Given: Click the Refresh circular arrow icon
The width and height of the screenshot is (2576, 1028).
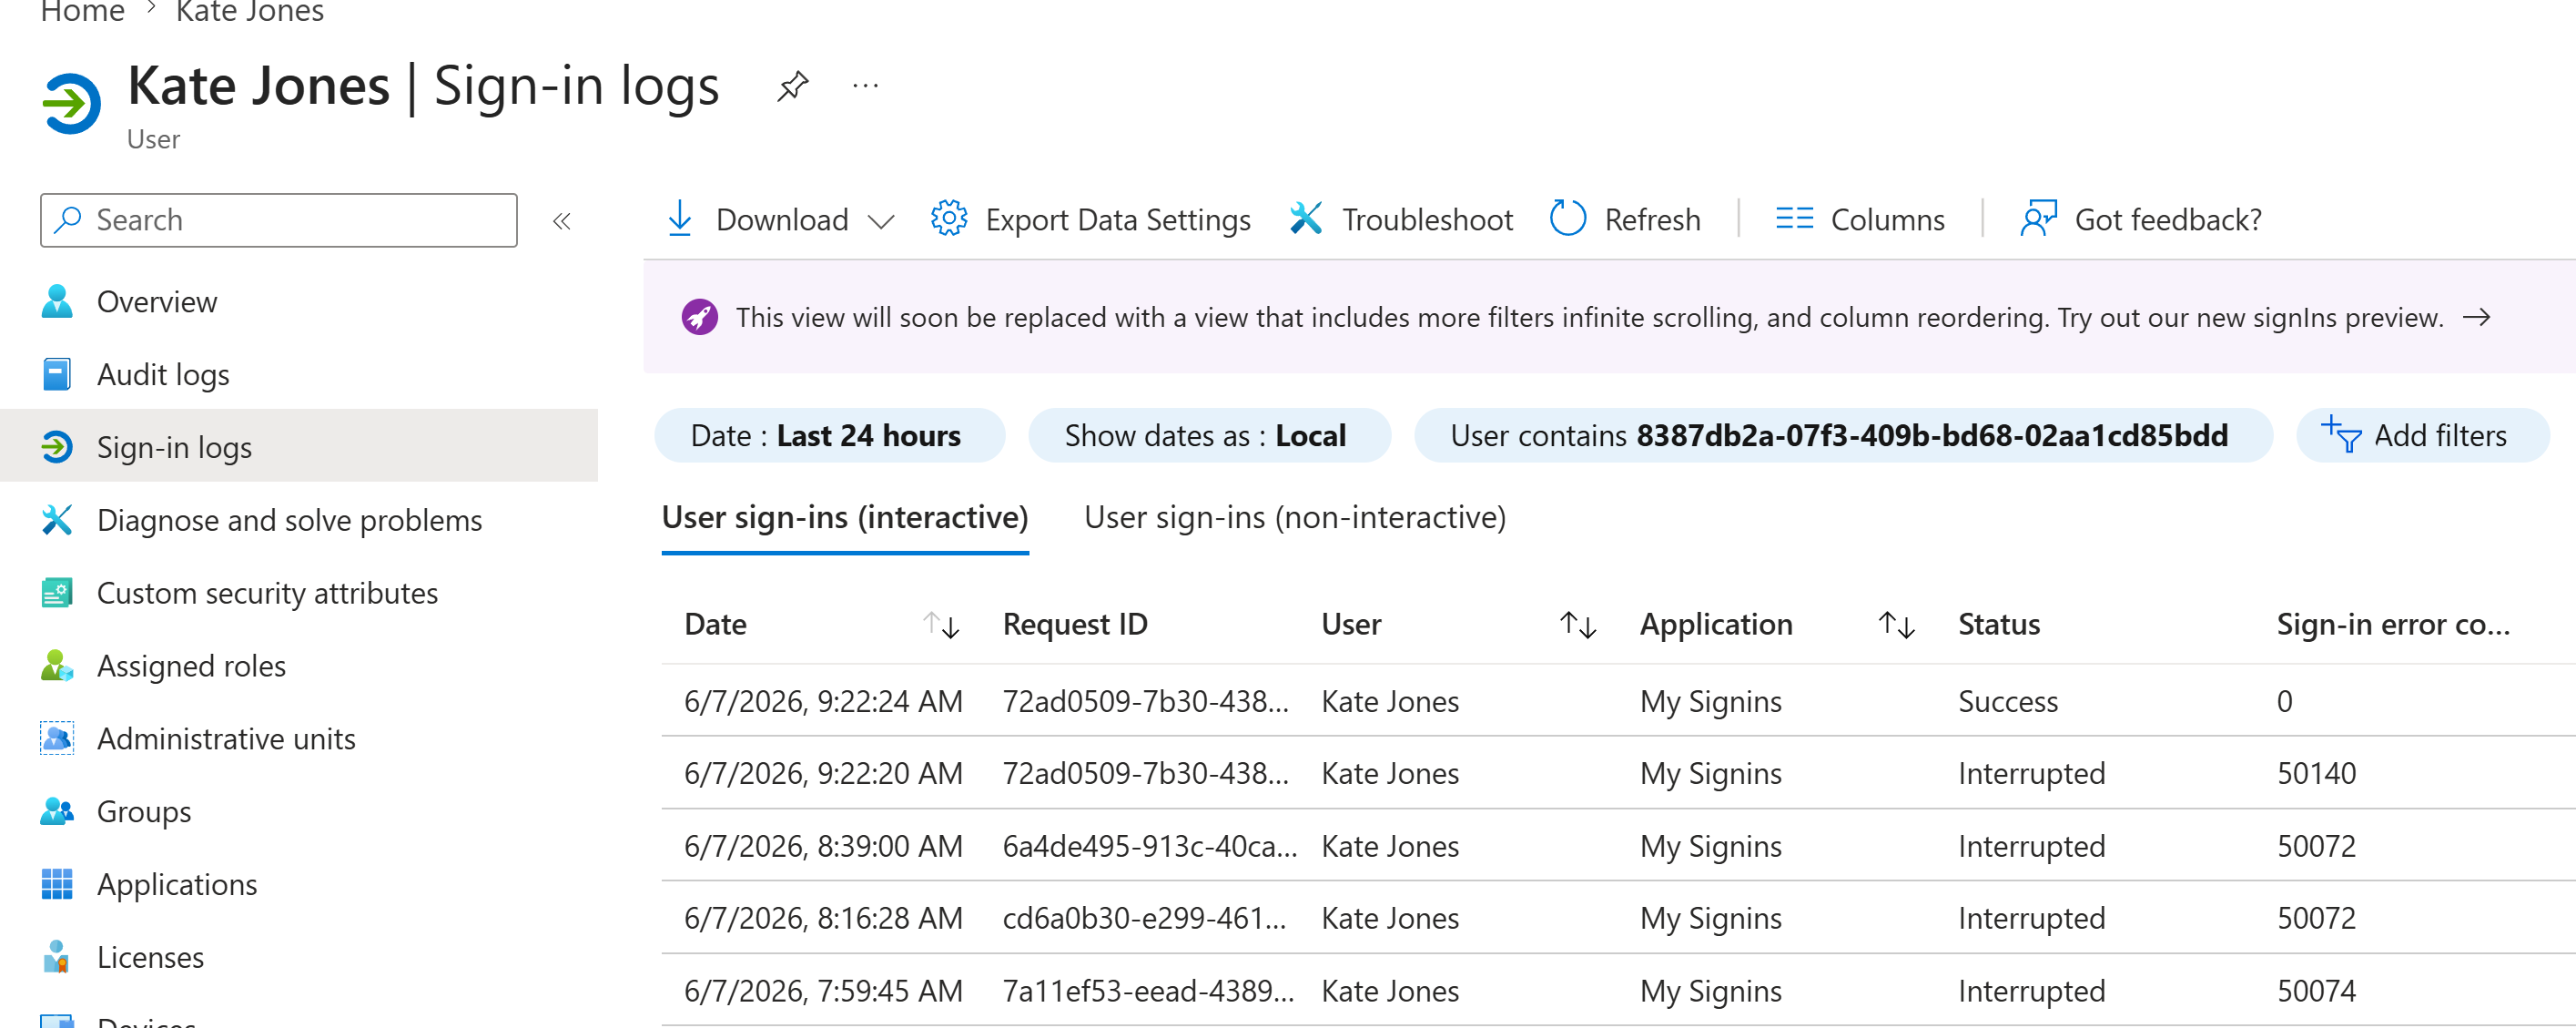Looking at the screenshot, I should click(x=1568, y=218).
